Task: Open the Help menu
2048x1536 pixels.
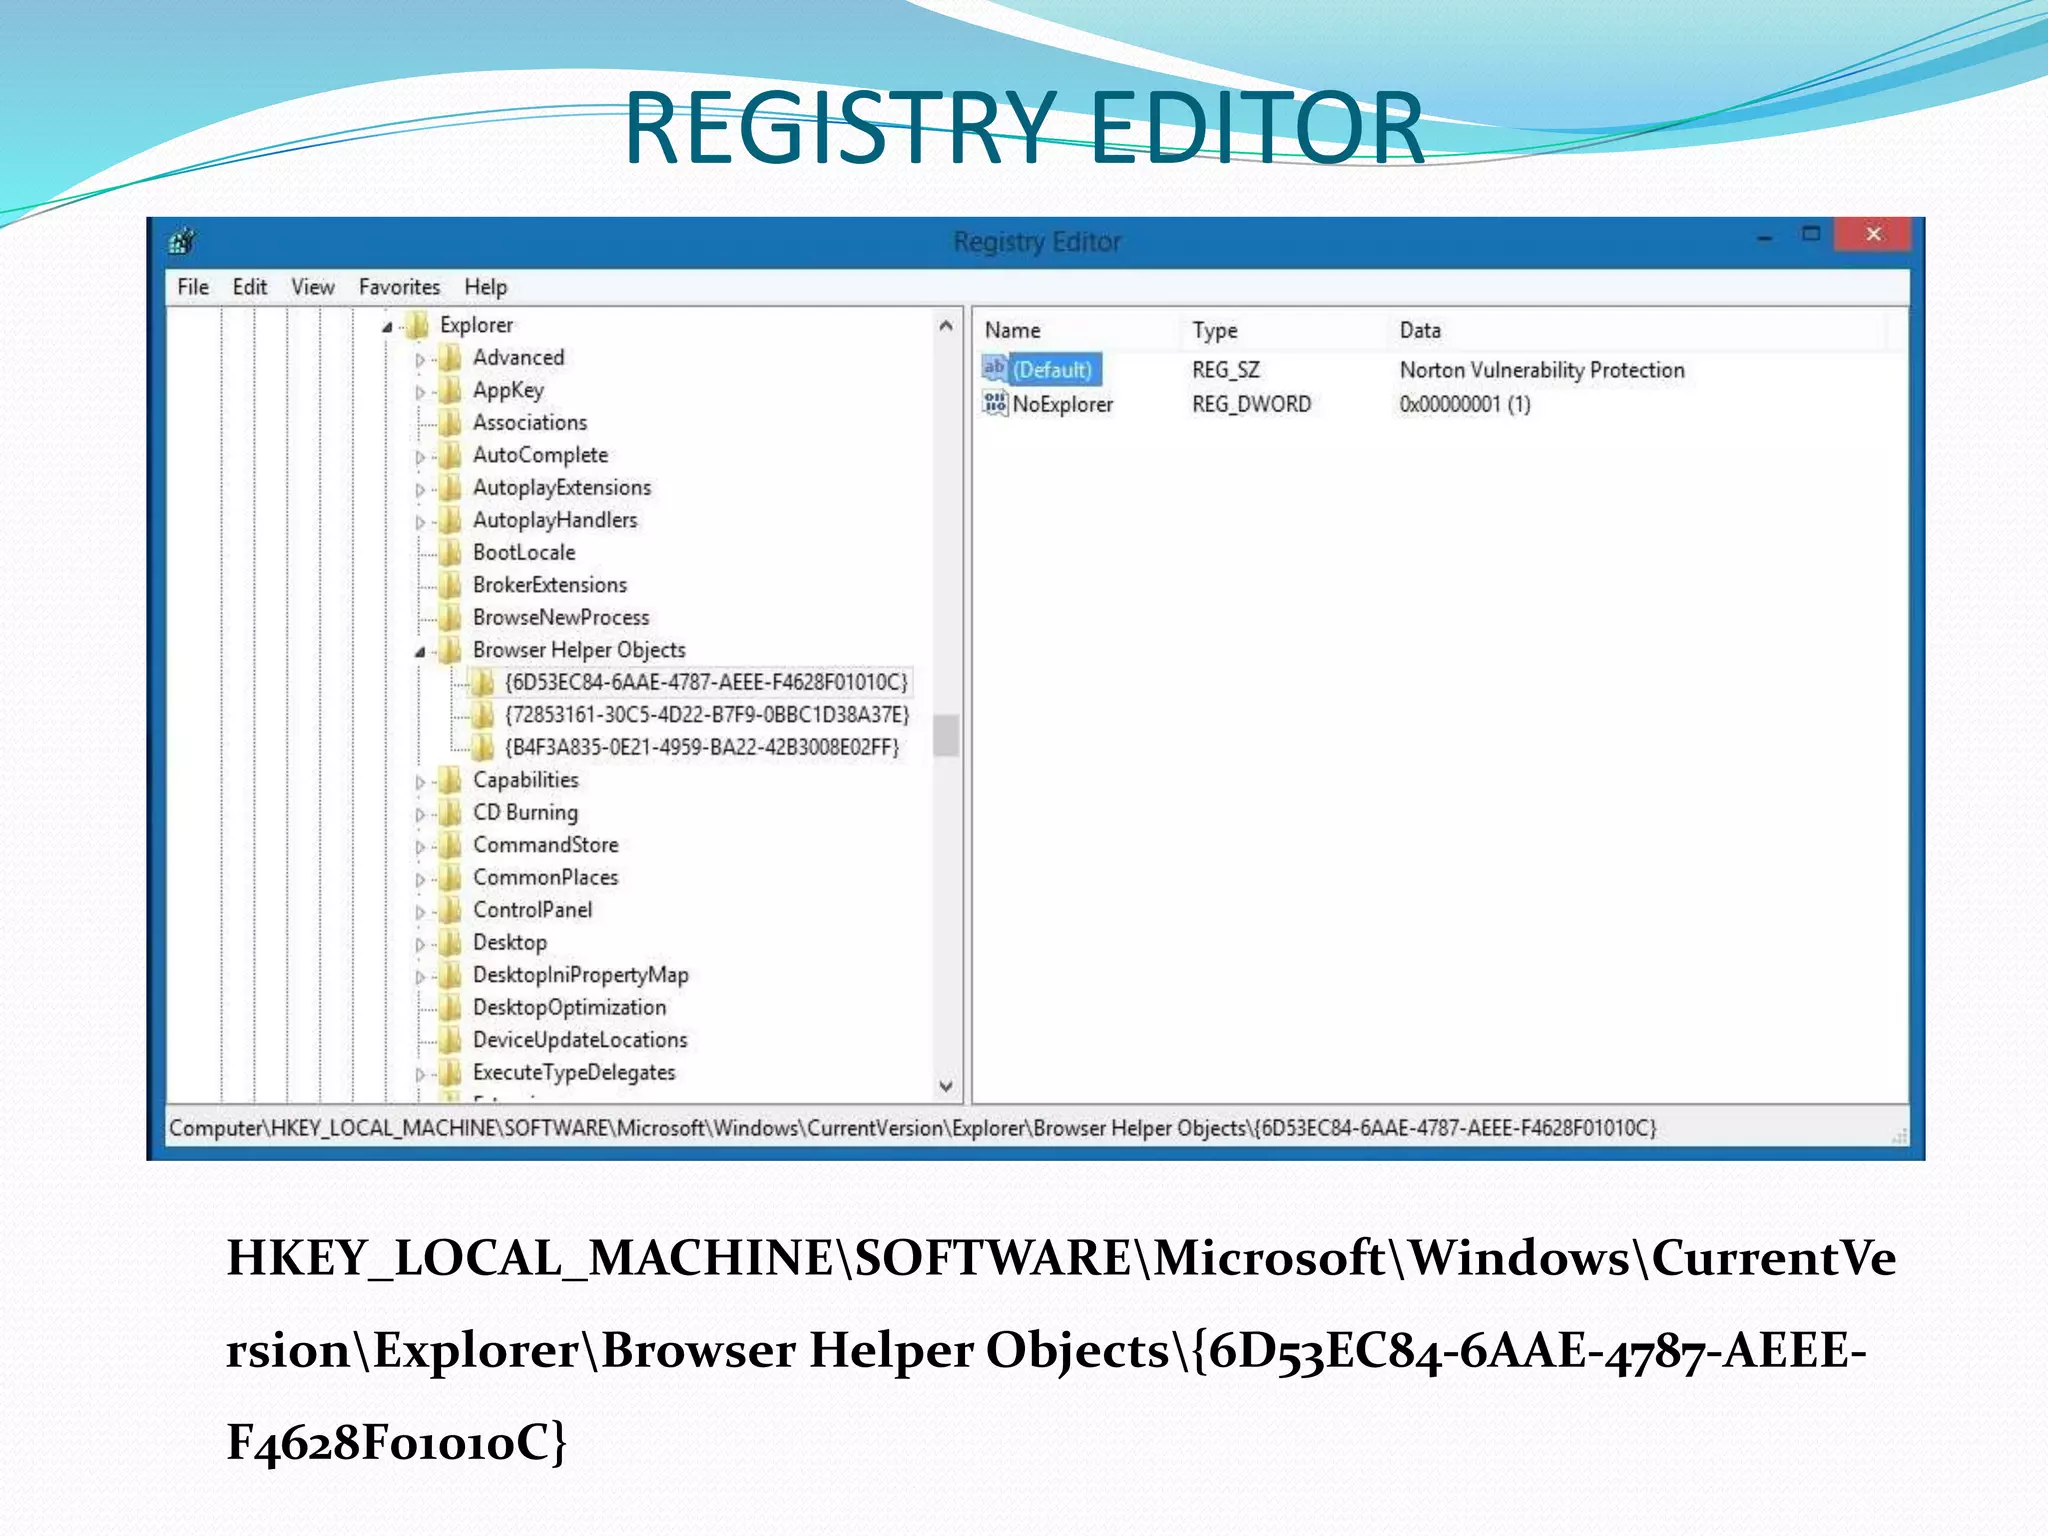Action: coord(485,287)
